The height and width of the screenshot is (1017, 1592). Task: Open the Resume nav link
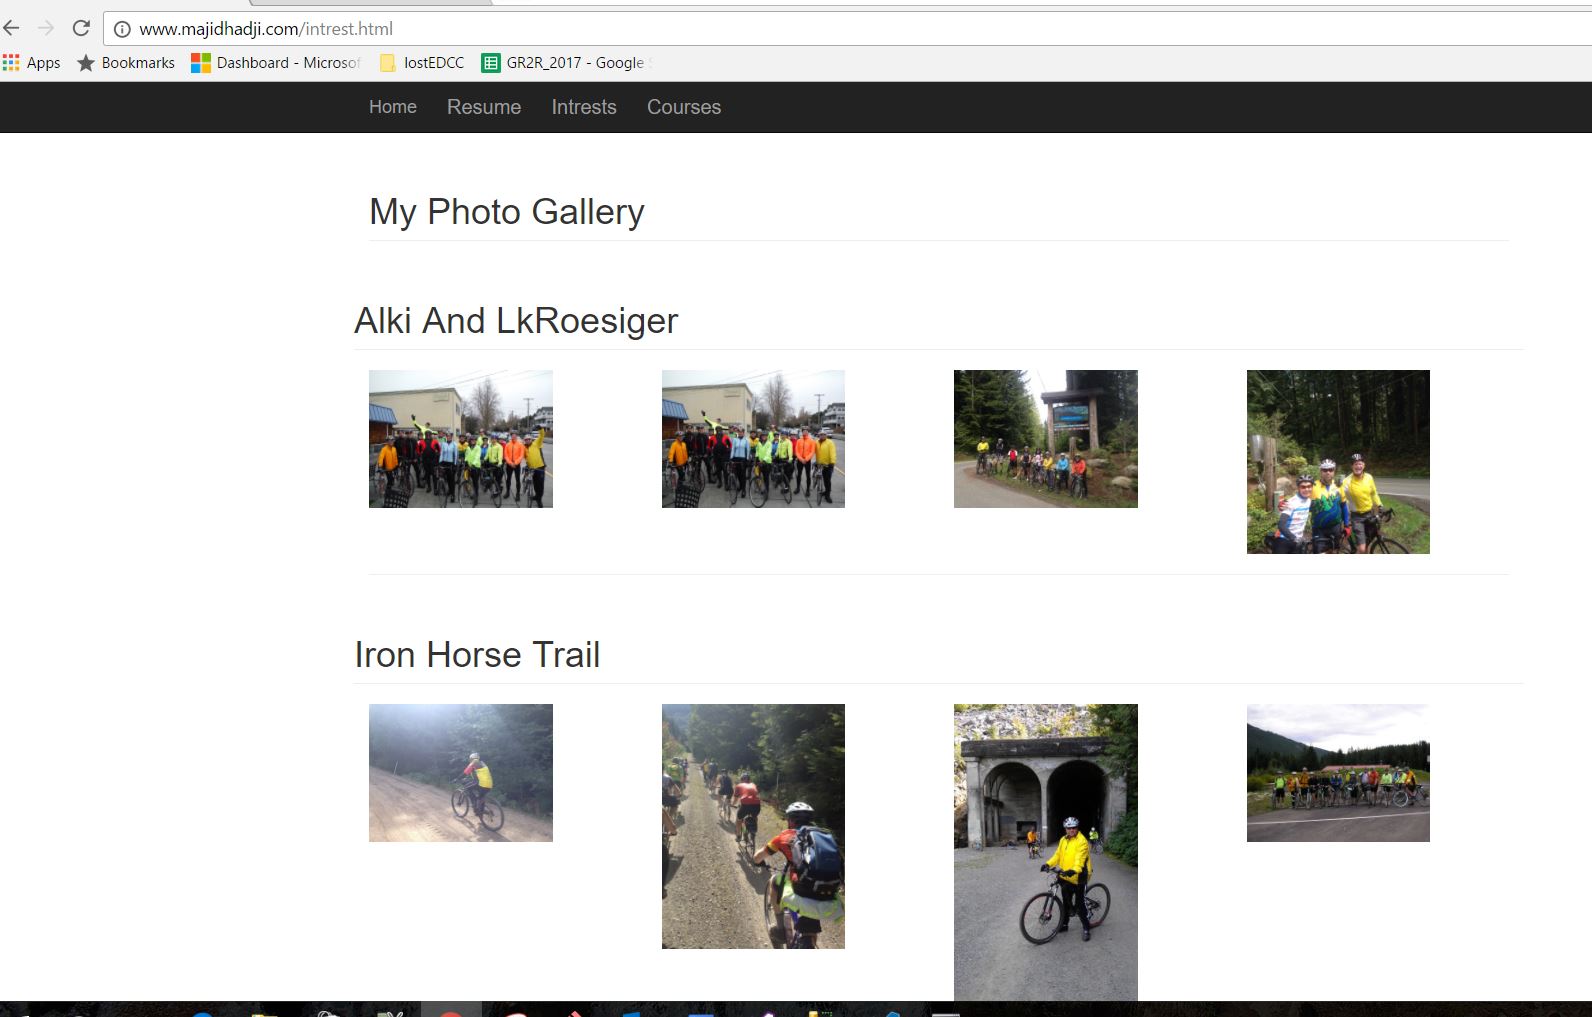tap(484, 107)
